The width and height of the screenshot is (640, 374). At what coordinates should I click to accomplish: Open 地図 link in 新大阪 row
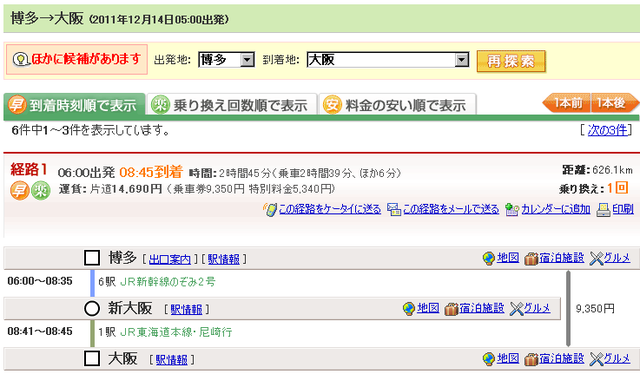point(428,308)
